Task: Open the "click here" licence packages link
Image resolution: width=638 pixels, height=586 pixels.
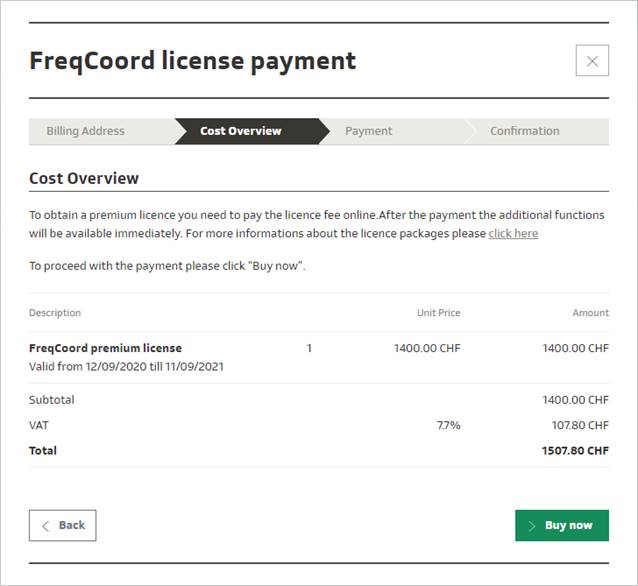Action: coord(513,233)
